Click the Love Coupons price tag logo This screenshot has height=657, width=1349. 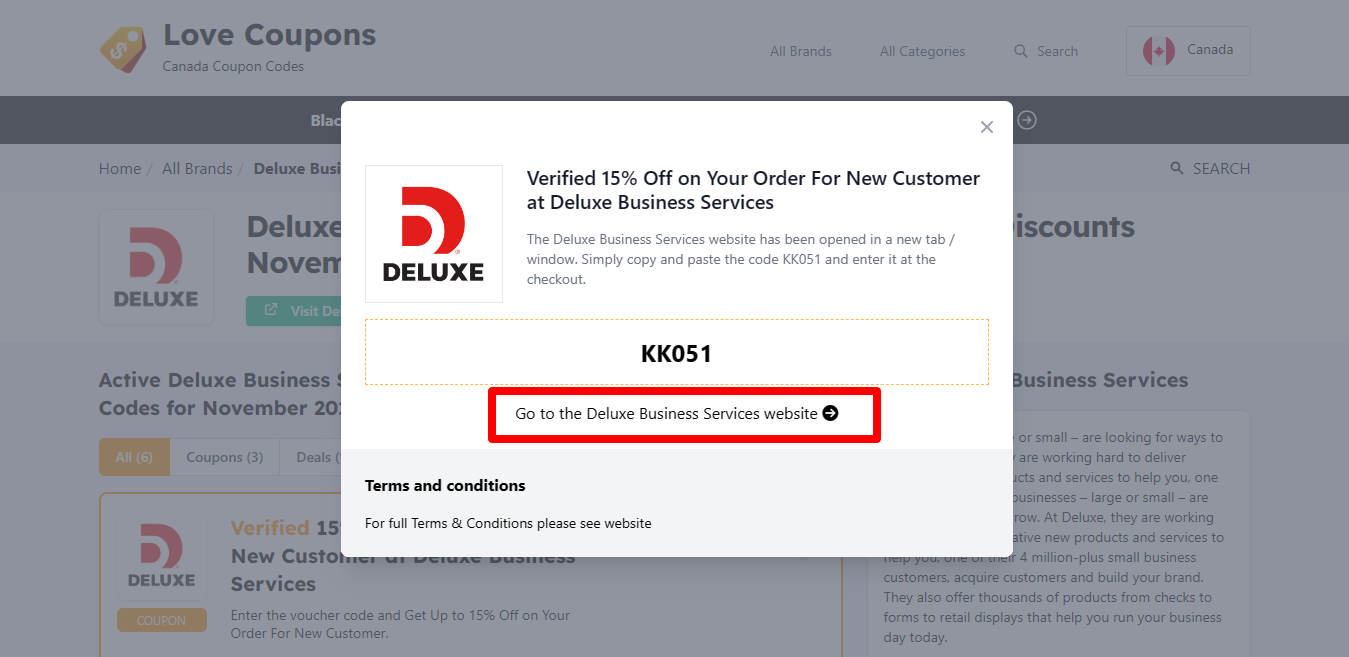[122, 48]
